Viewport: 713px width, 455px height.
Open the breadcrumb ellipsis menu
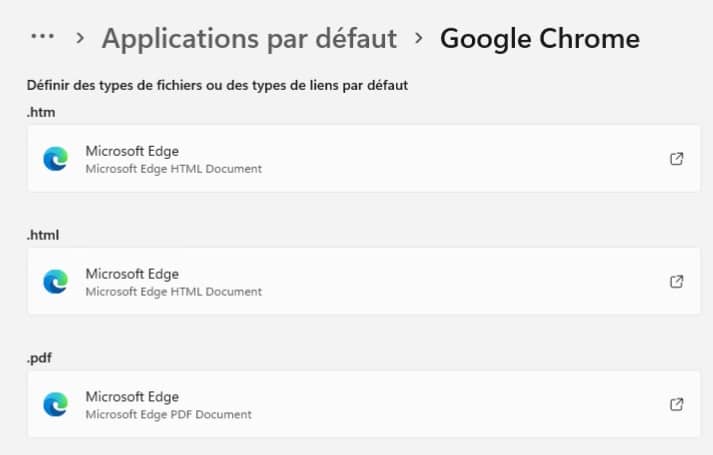pyautogui.click(x=41, y=37)
